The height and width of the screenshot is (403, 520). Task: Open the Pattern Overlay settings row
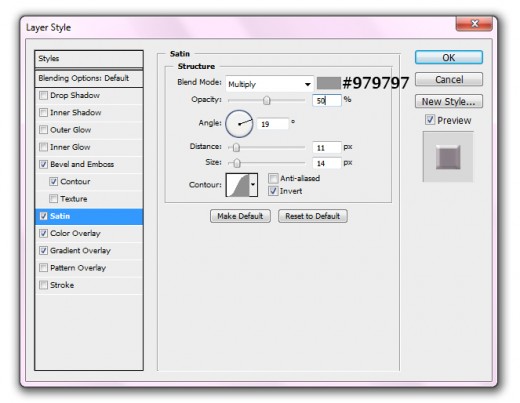pos(89,268)
